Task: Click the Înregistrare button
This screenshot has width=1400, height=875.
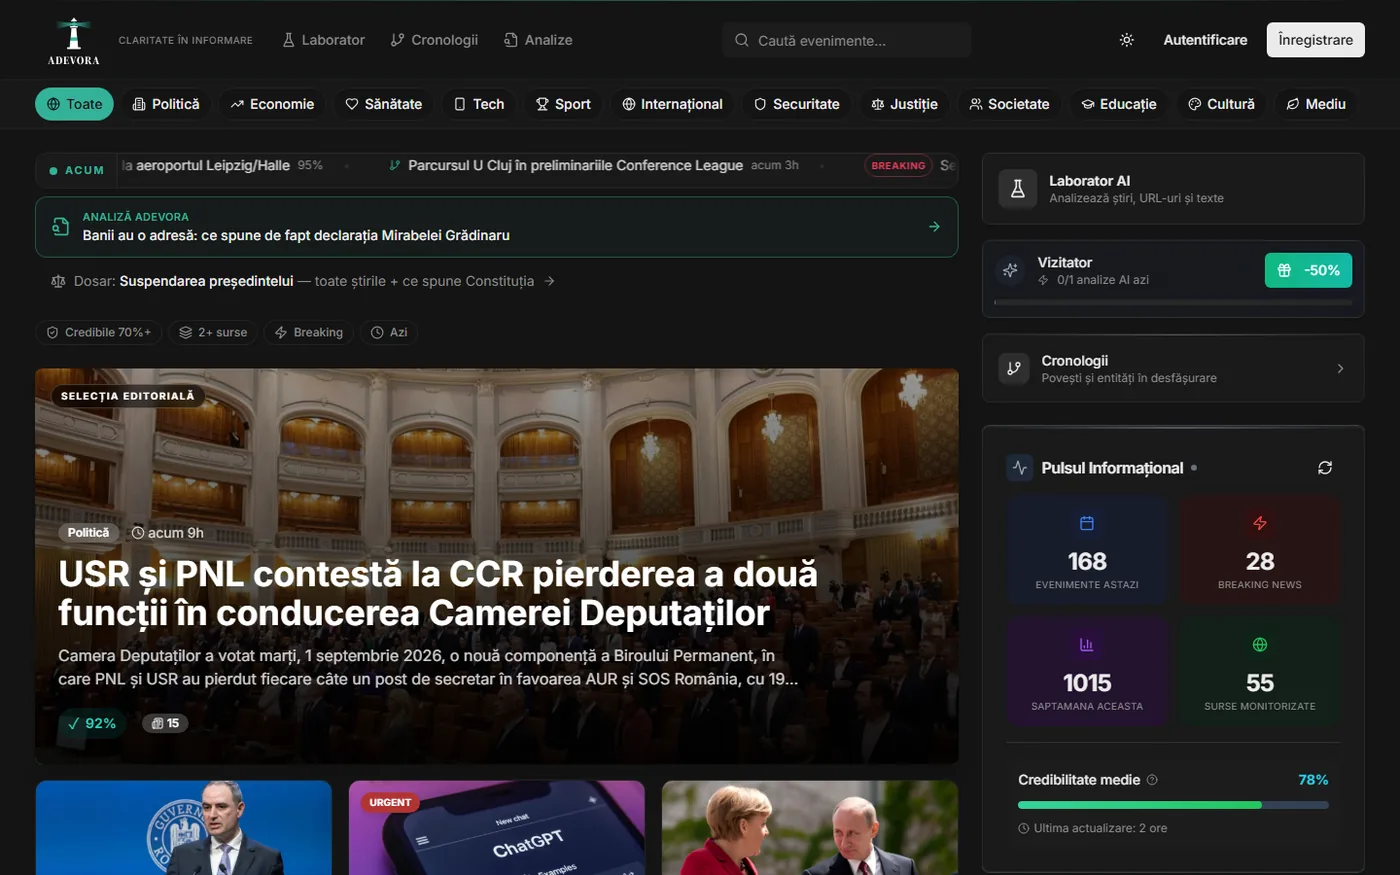Action: (x=1315, y=40)
